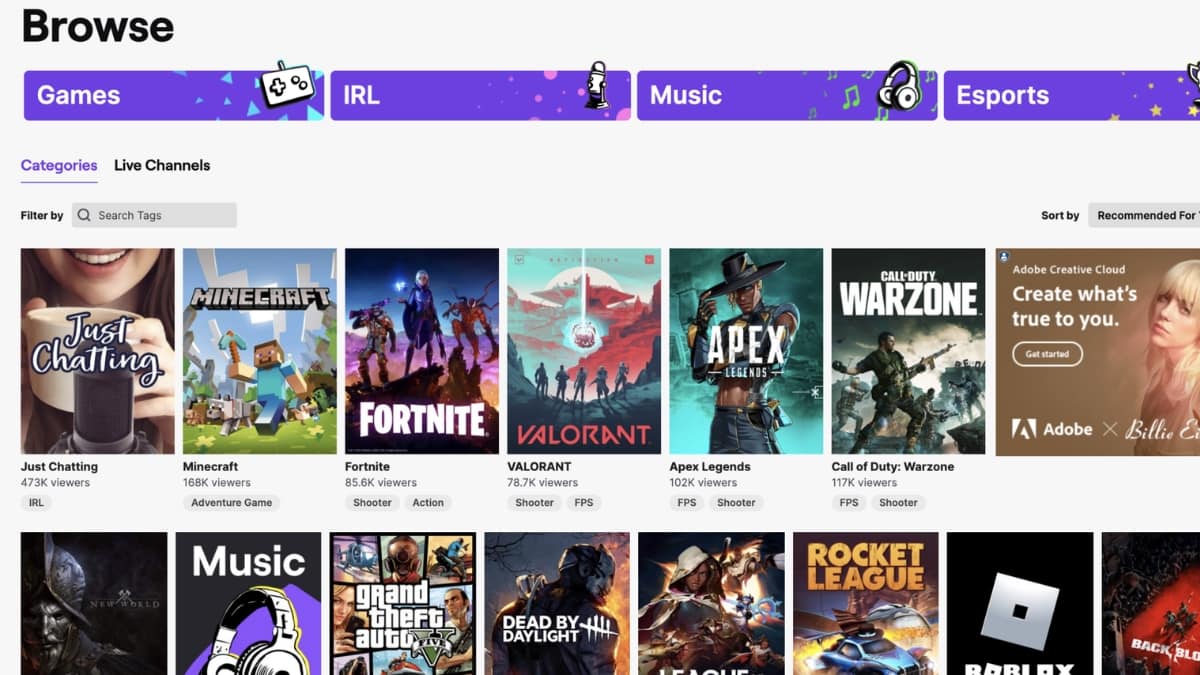Open the Adobe Creative Cloud advertisement
This screenshot has height=675, width=1200.
pos(1098,351)
